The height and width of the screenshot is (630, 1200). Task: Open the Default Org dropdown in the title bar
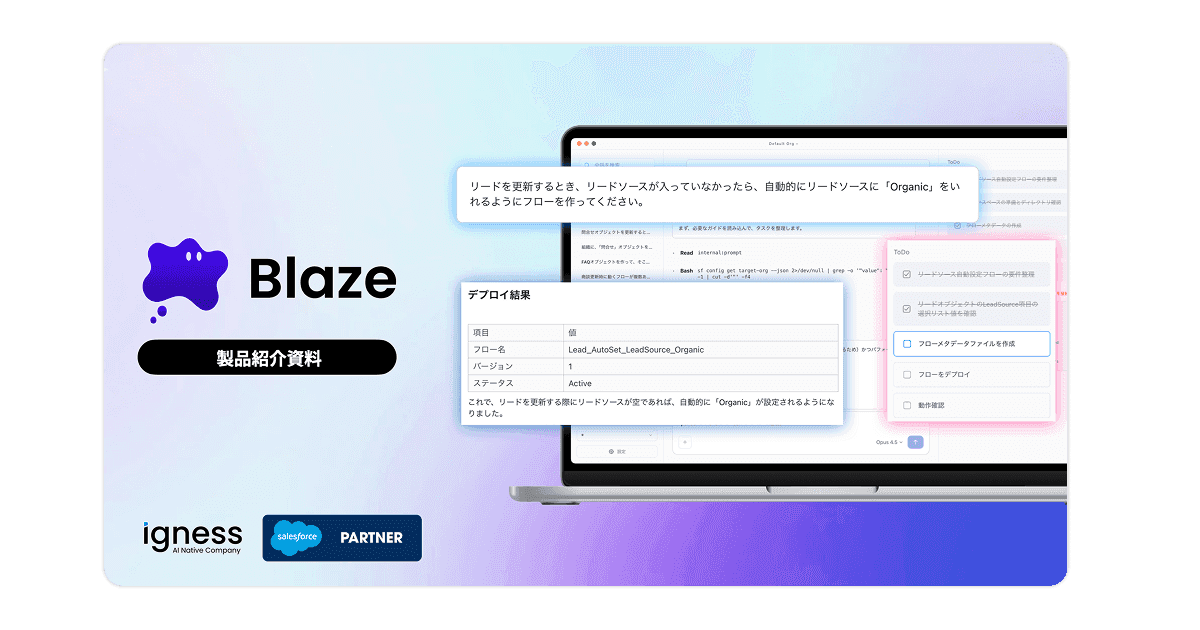pos(781,141)
